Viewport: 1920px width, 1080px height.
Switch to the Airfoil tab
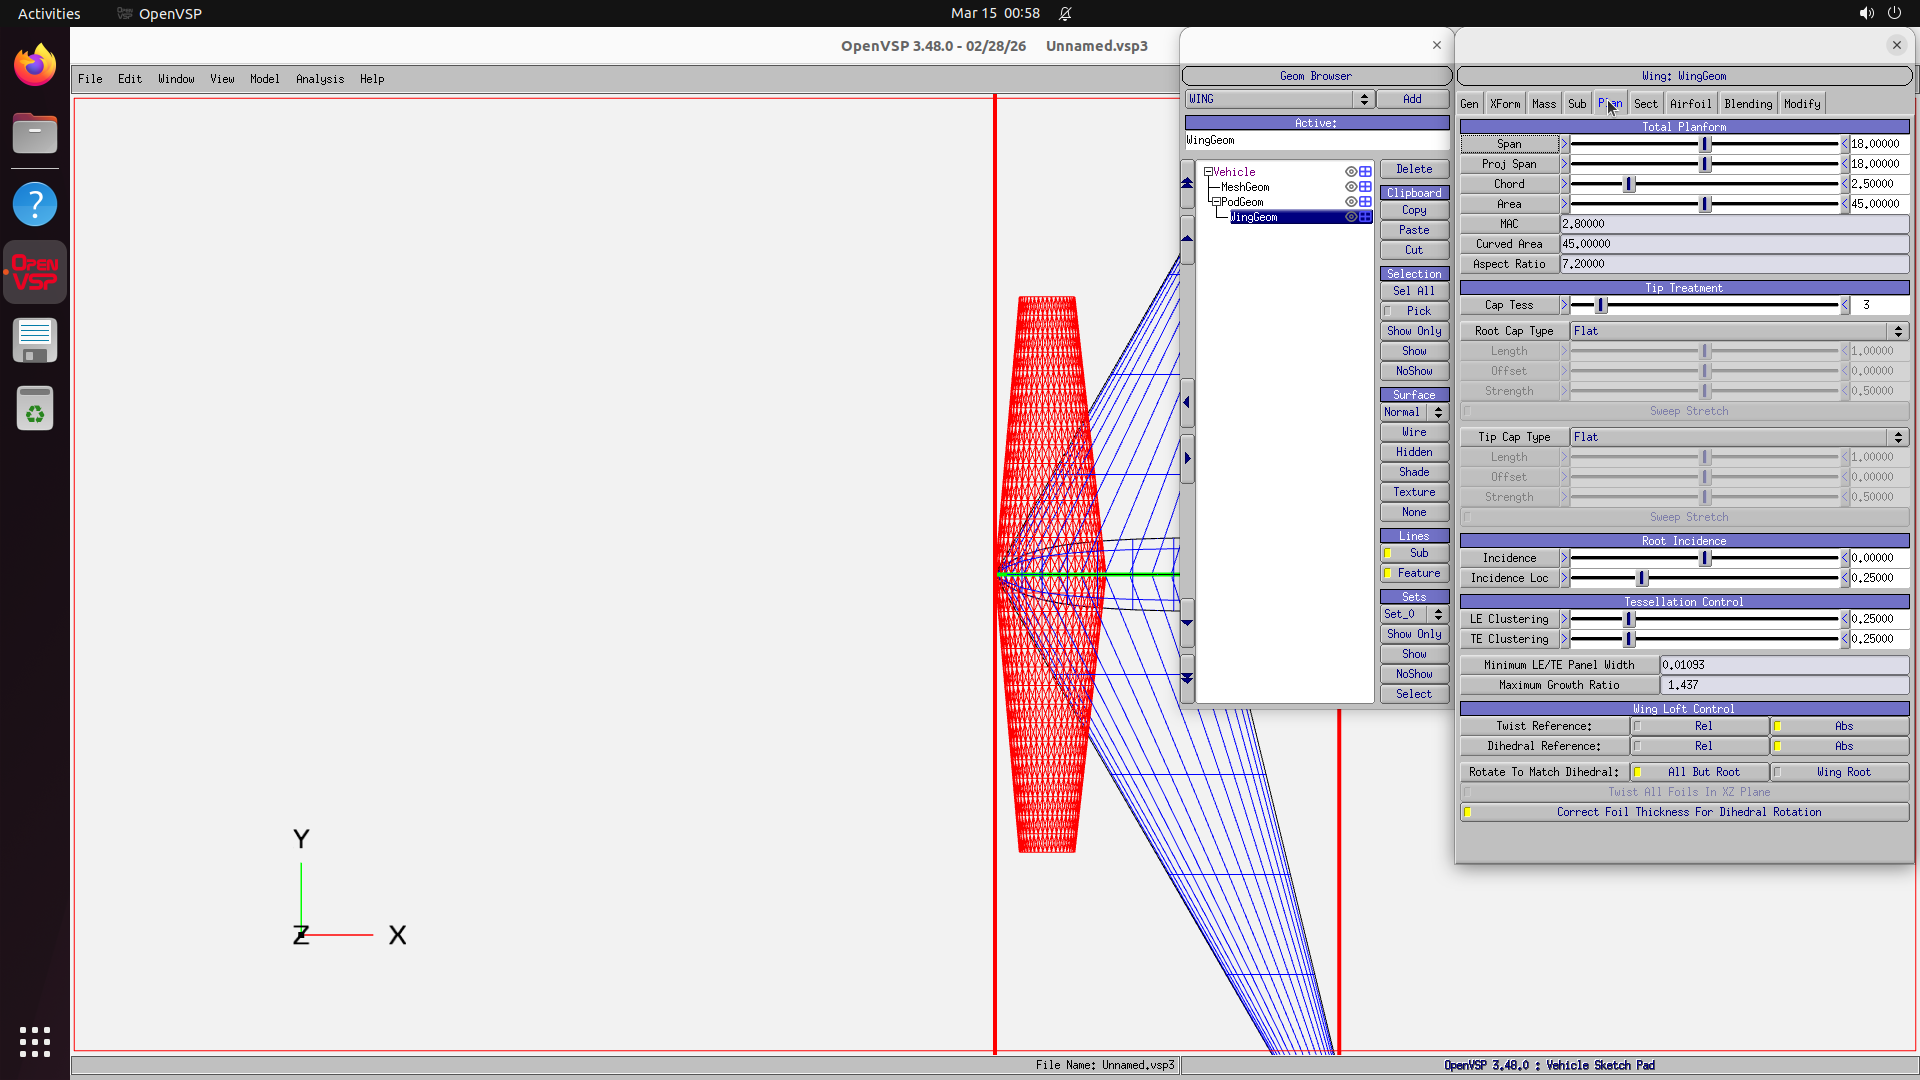(1690, 104)
